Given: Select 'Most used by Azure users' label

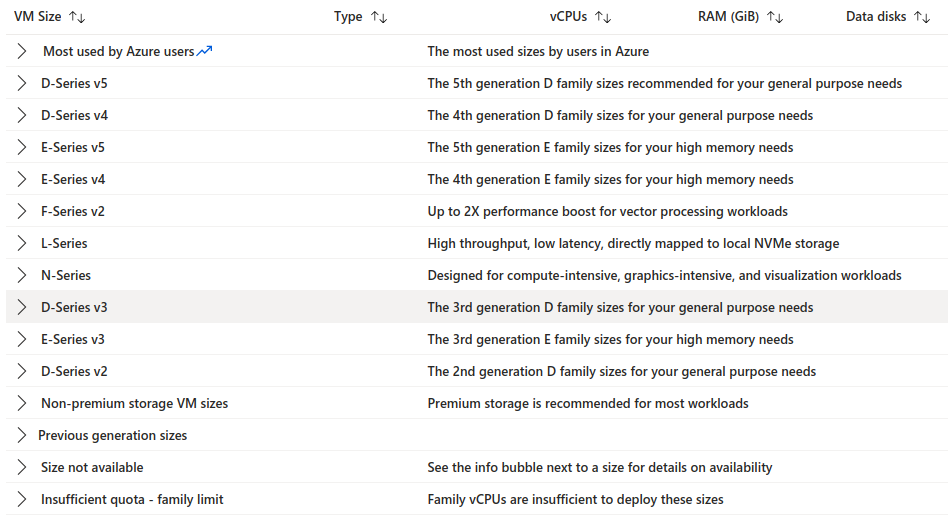Looking at the screenshot, I should click(x=118, y=51).
